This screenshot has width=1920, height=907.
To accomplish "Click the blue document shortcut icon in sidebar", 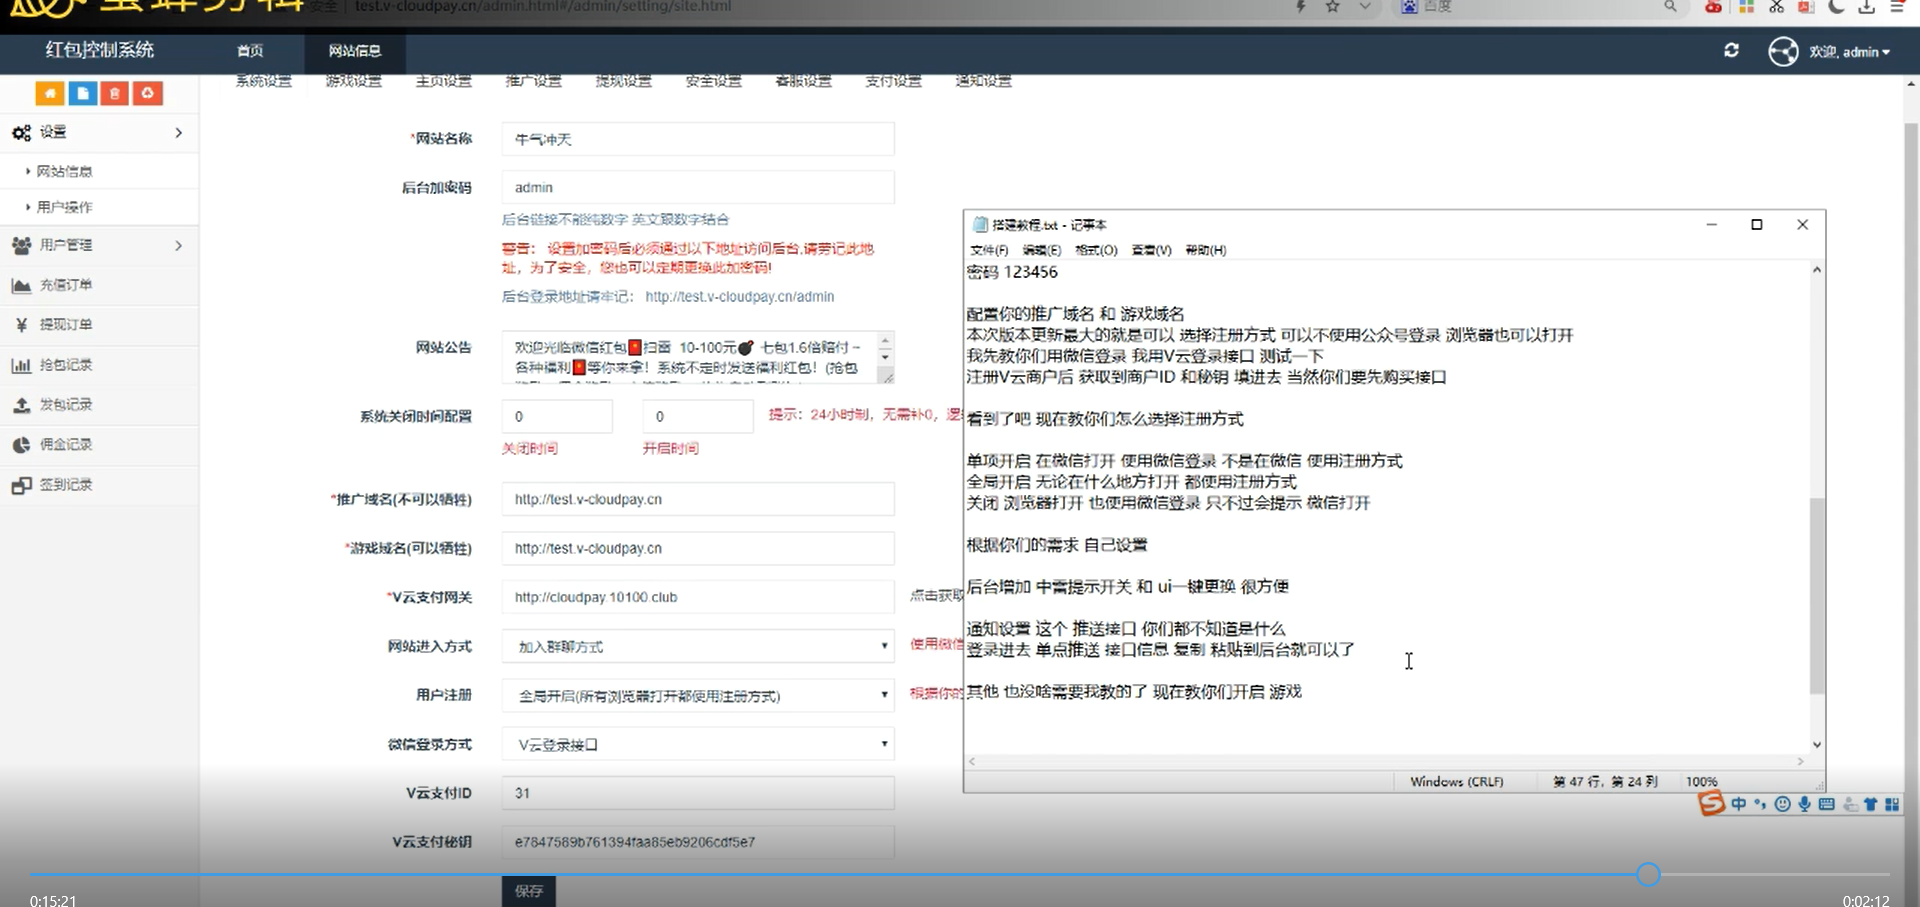I will pyautogui.click(x=83, y=93).
